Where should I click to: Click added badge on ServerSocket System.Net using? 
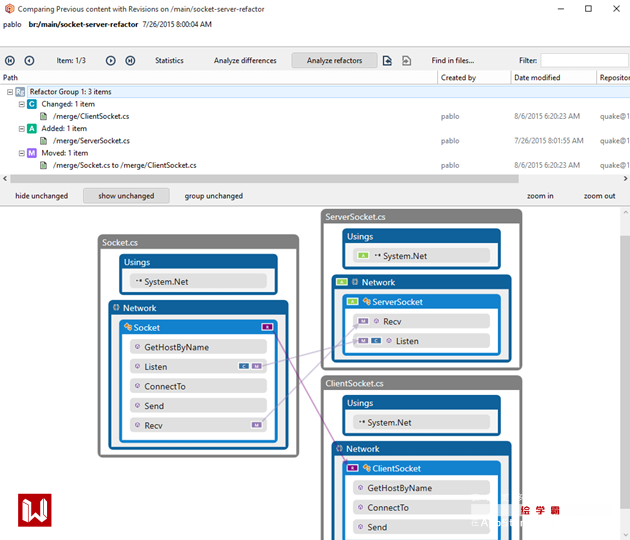click(x=363, y=256)
